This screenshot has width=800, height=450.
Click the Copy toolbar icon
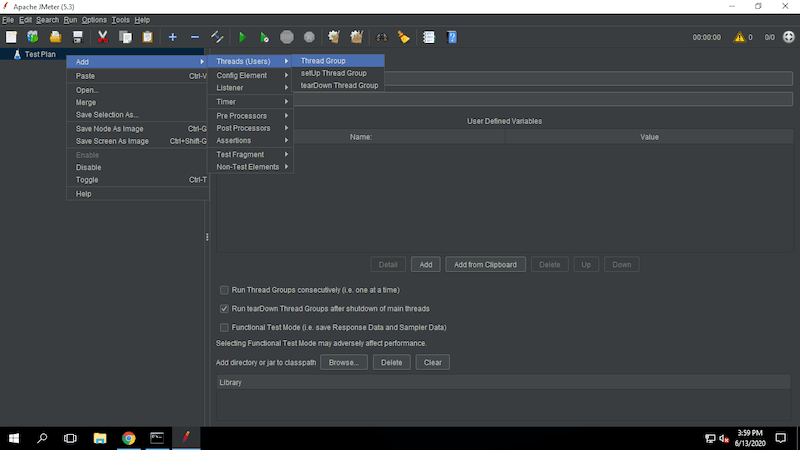pyautogui.click(x=125, y=37)
